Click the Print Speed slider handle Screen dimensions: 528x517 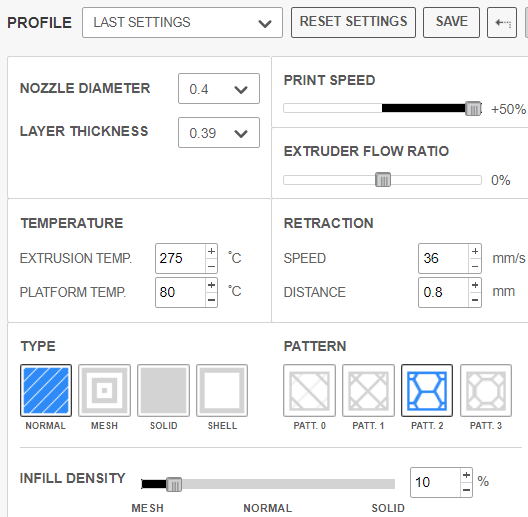click(473, 108)
